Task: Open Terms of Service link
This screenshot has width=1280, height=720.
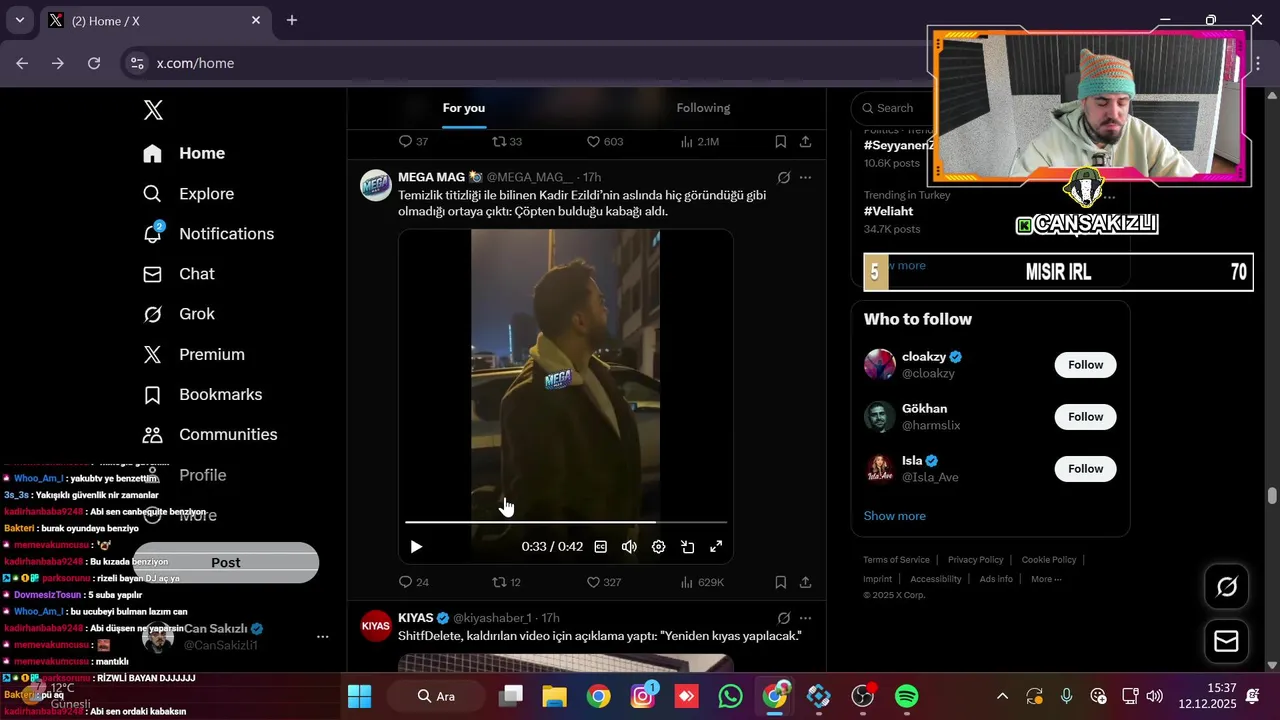Action: [896, 560]
